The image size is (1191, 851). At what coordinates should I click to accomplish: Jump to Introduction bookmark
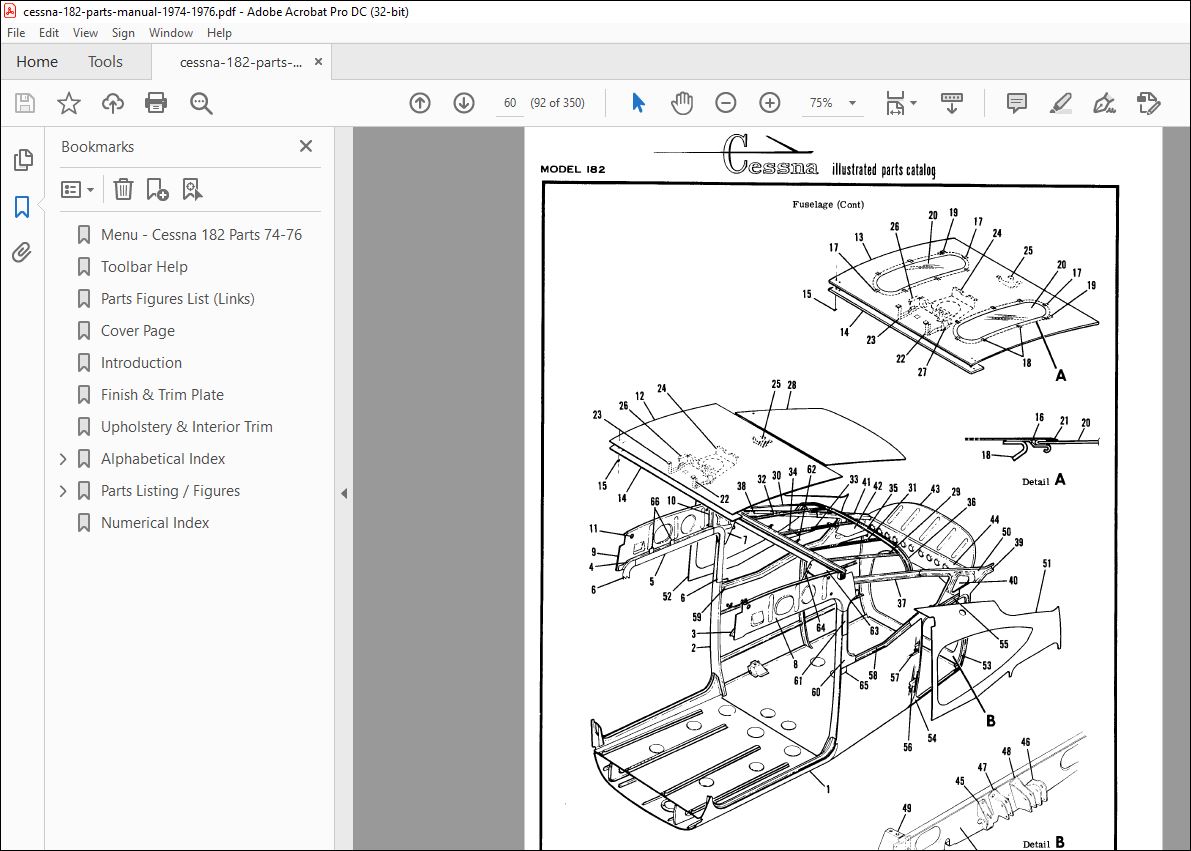[x=141, y=362]
